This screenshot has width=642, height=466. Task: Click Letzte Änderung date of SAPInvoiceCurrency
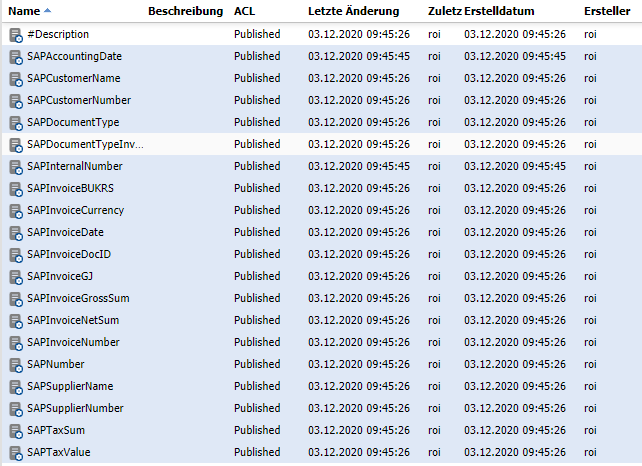pos(359,210)
